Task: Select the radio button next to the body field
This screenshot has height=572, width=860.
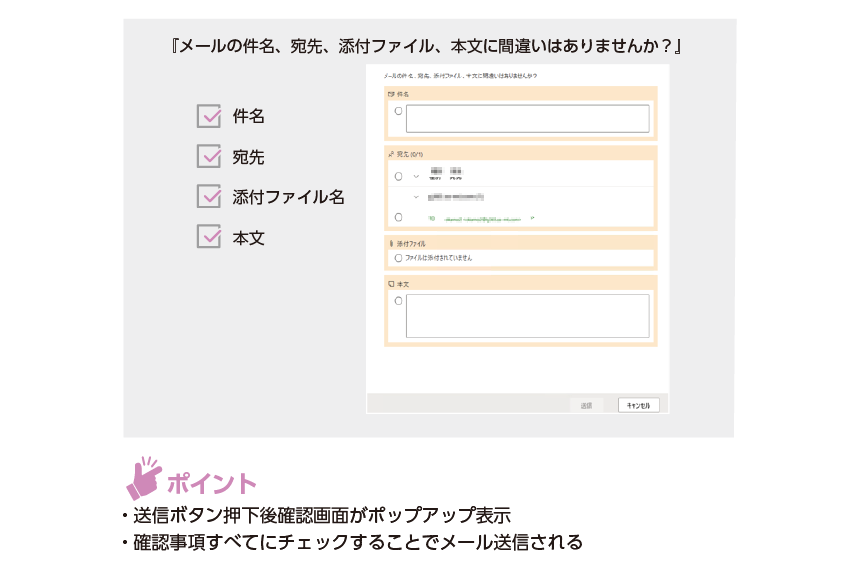Action: click(398, 301)
